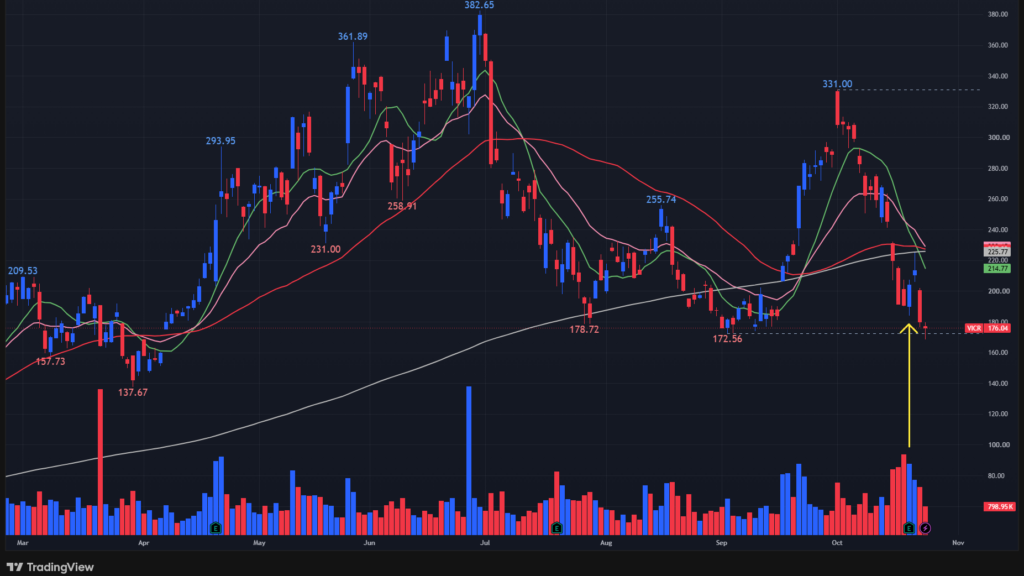Click the tall blue late-June volume spike
The width and height of the screenshot is (1024, 576).
pos(469,460)
